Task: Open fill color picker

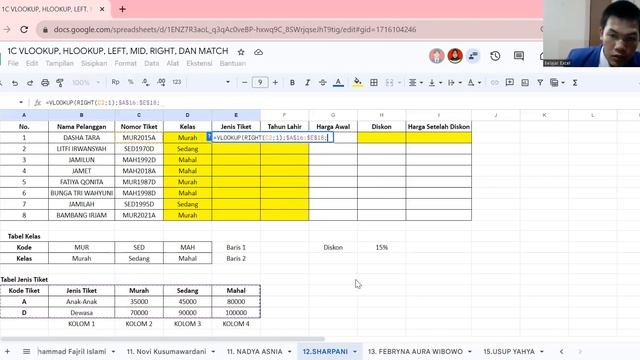Action: click(358, 83)
